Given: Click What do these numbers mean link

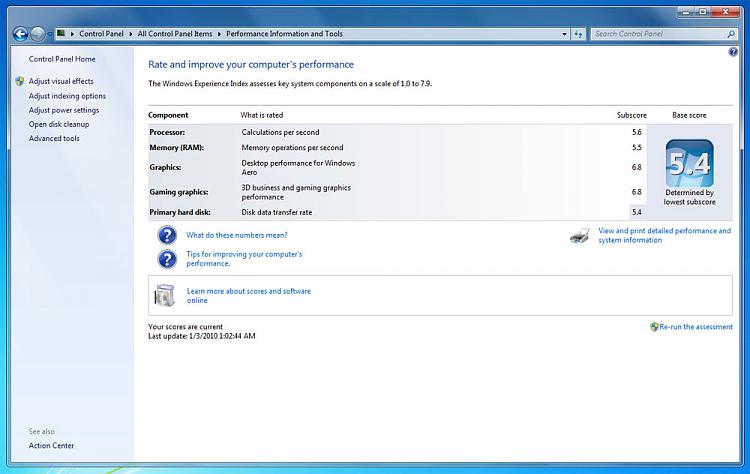Looking at the screenshot, I should tap(237, 235).
